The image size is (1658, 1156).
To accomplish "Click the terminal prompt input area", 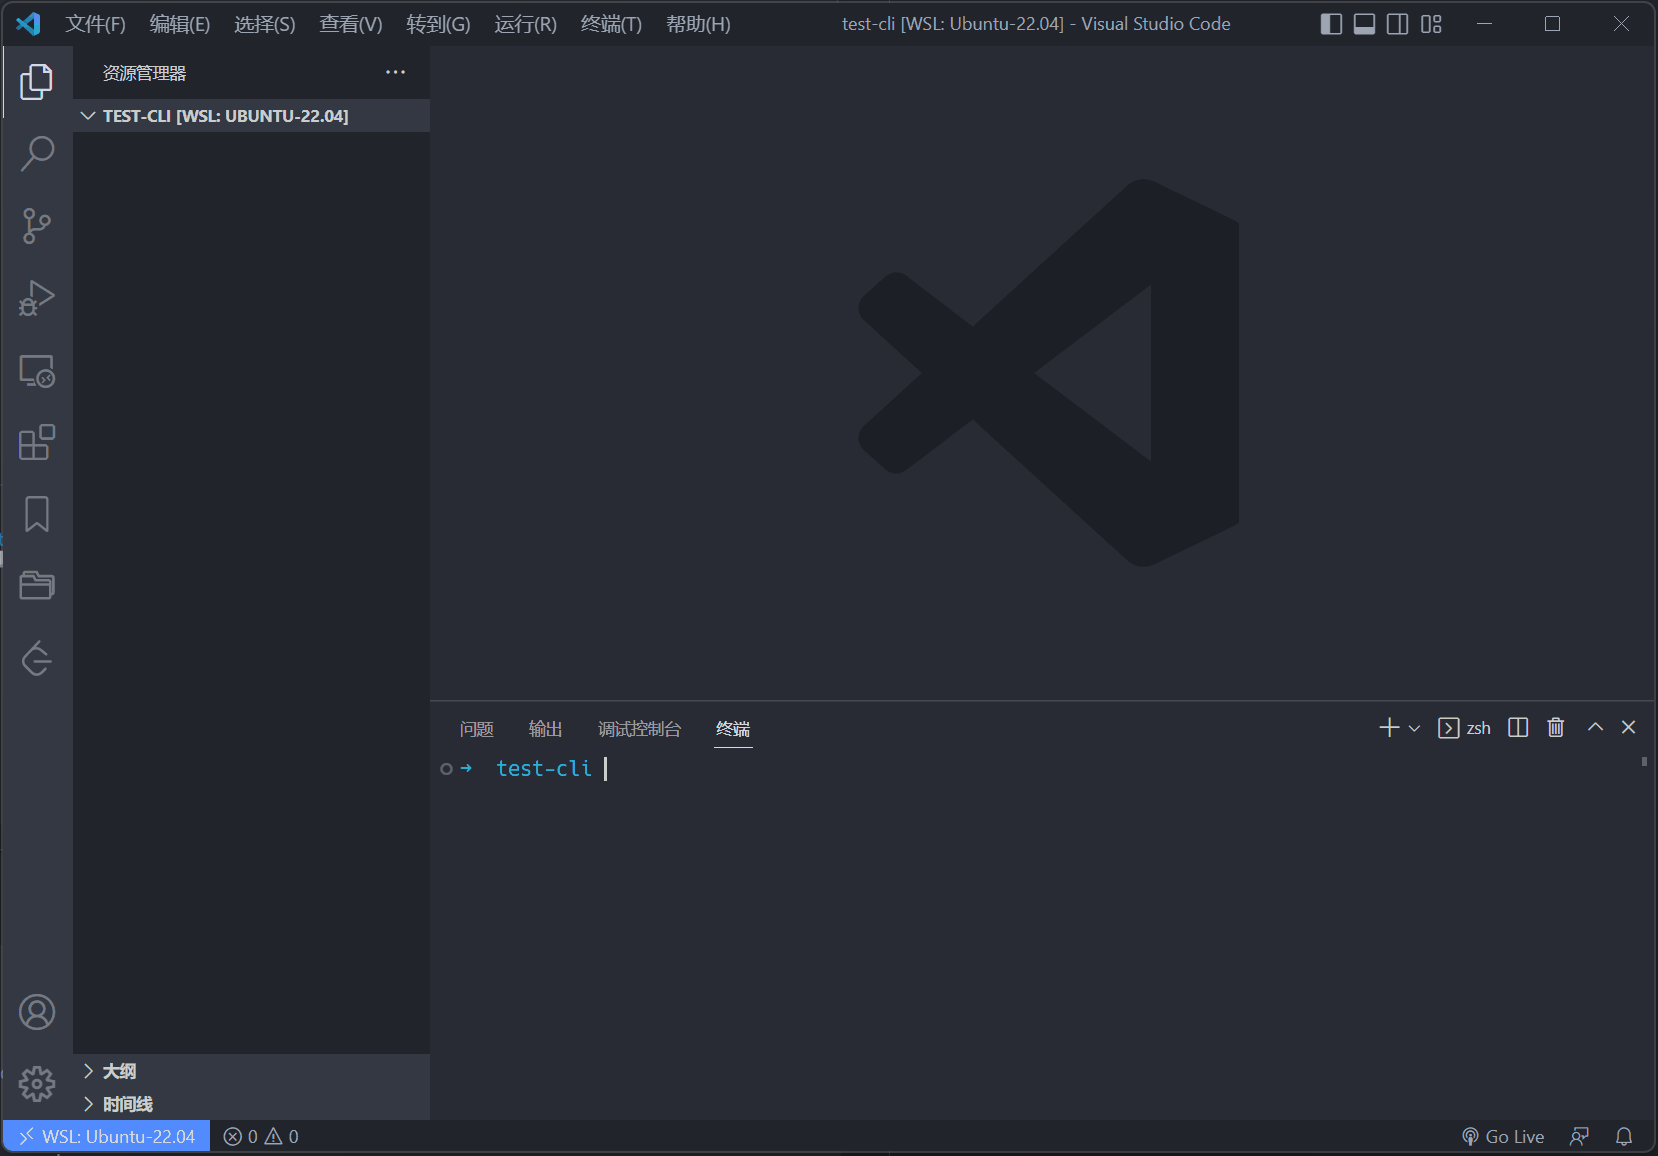I will (x=606, y=768).
